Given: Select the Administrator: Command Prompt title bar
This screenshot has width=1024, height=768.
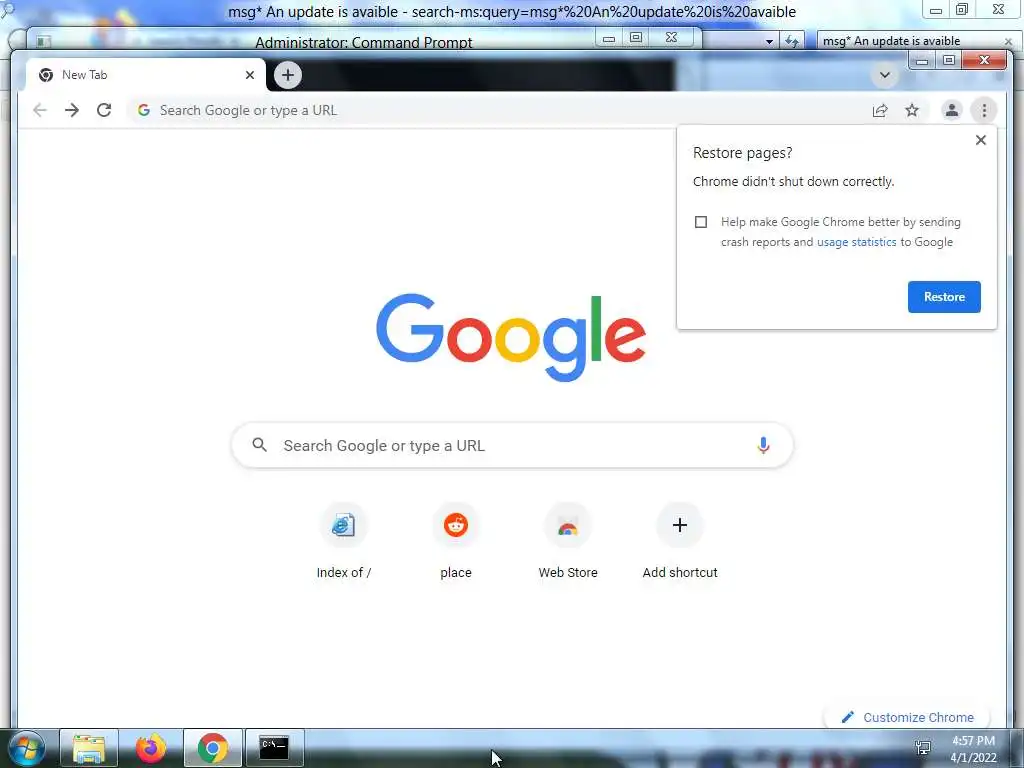Looking at the screenshot, I should click(363, 42).
